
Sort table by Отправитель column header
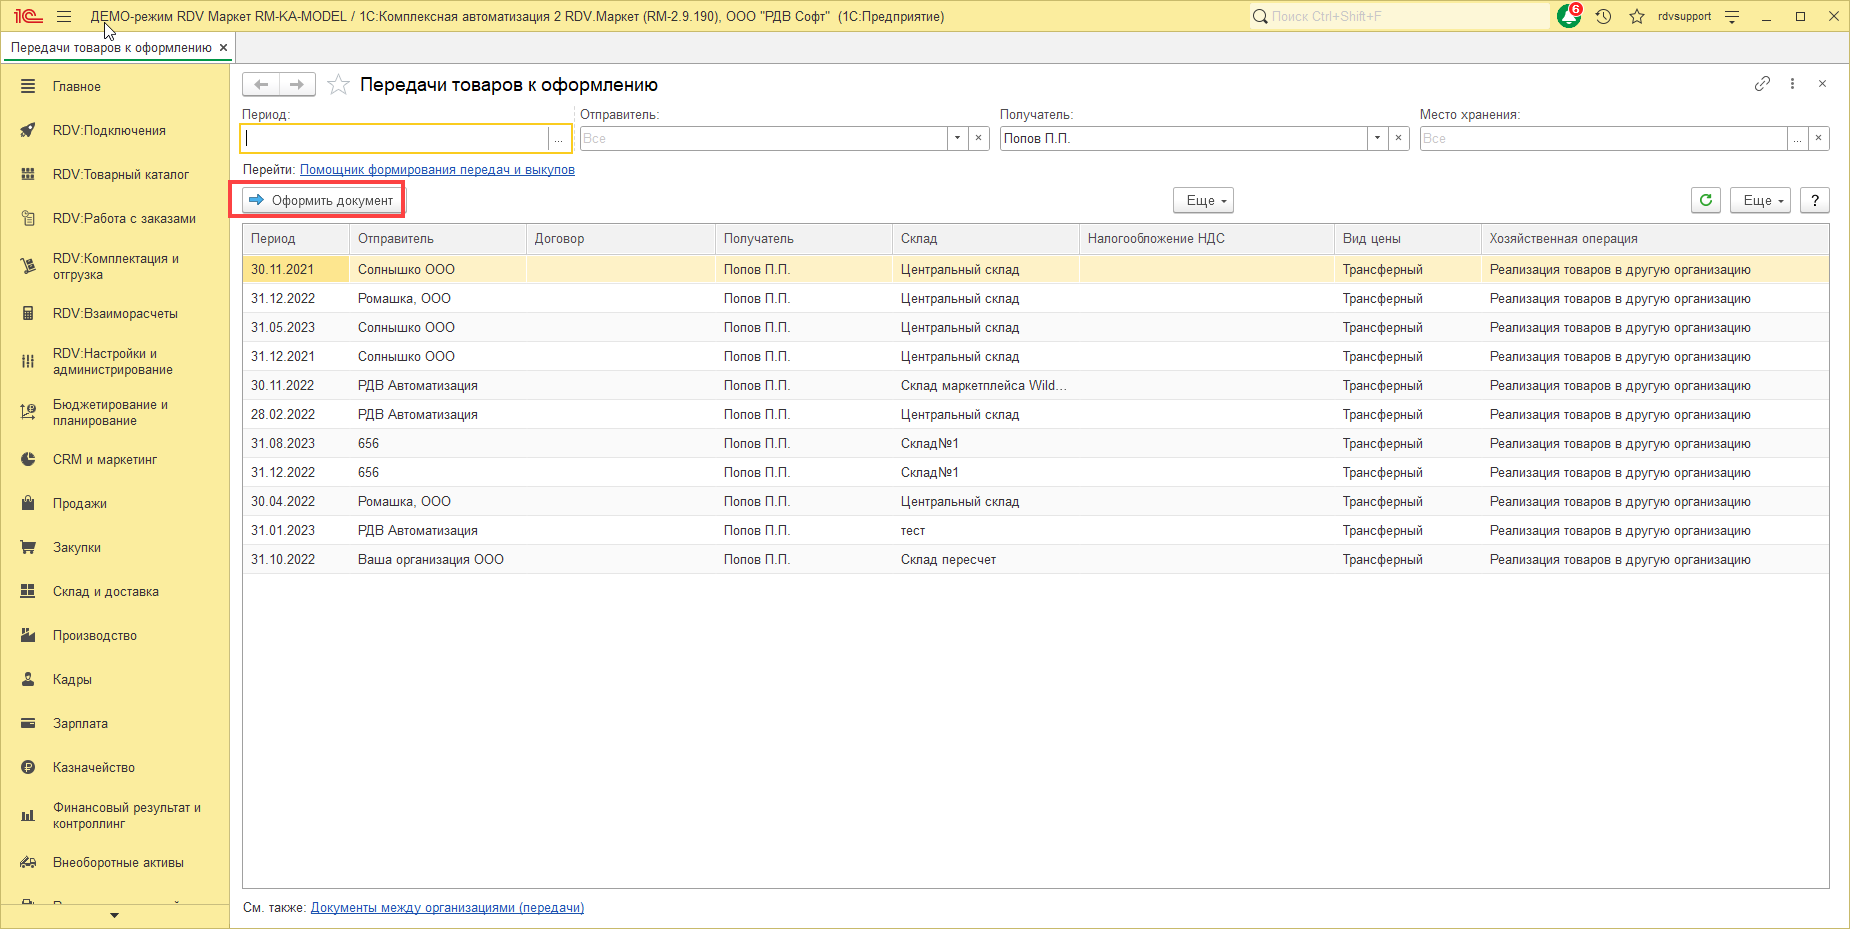click(x=396, y=238)
